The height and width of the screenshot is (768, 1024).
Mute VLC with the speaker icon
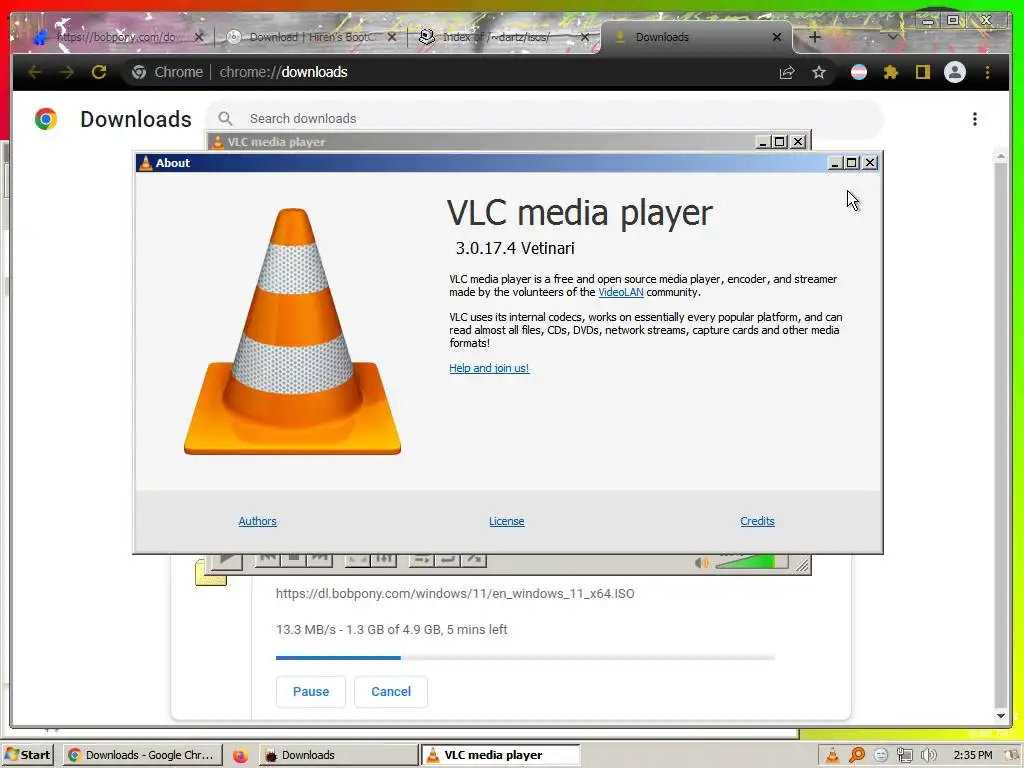(701, 562)
